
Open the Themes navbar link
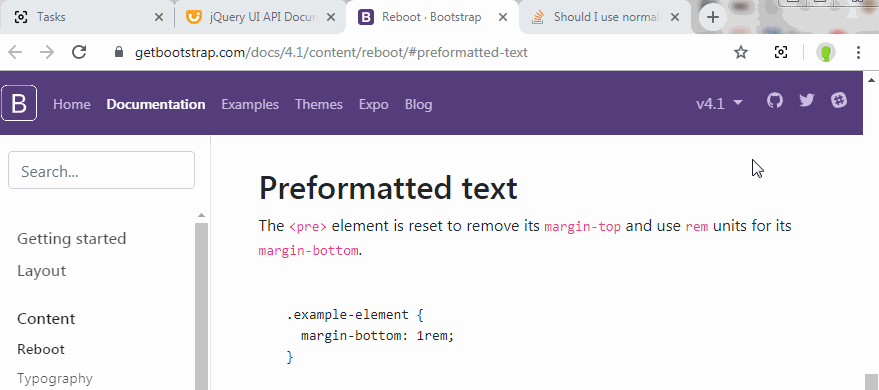click(x=319, y=104)
